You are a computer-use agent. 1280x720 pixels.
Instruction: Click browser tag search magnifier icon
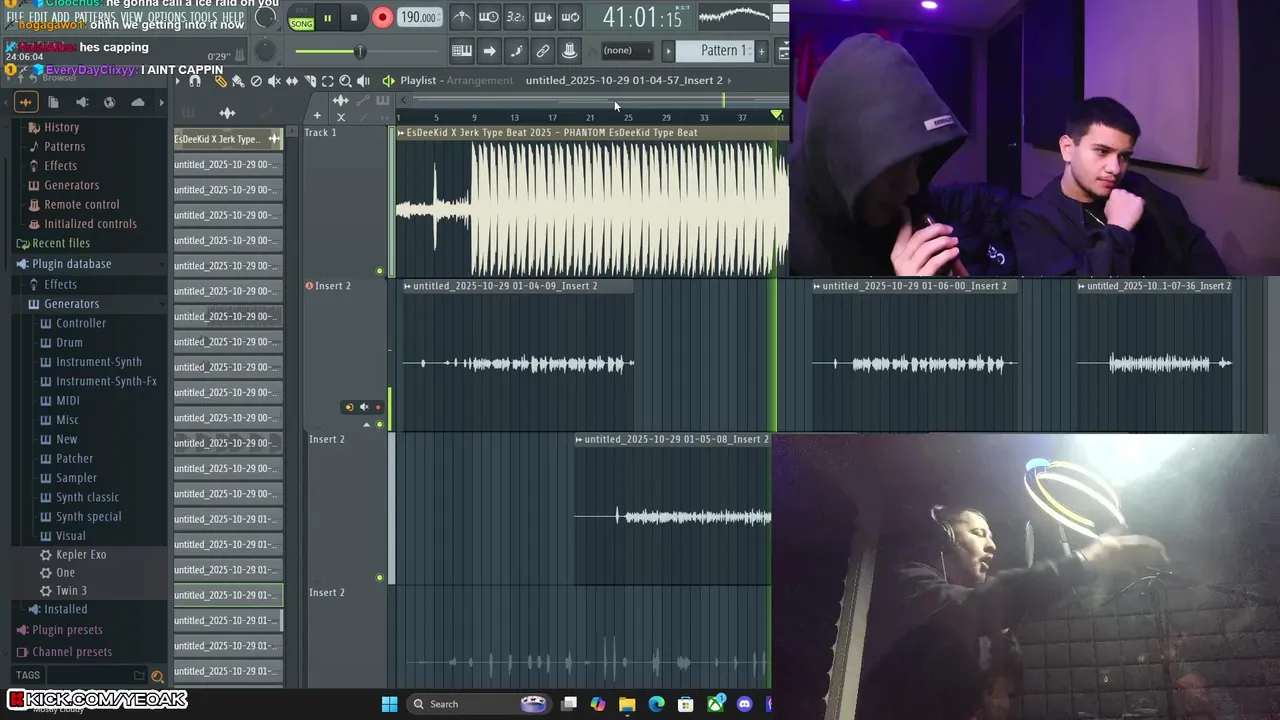click(x=157, y=676)
